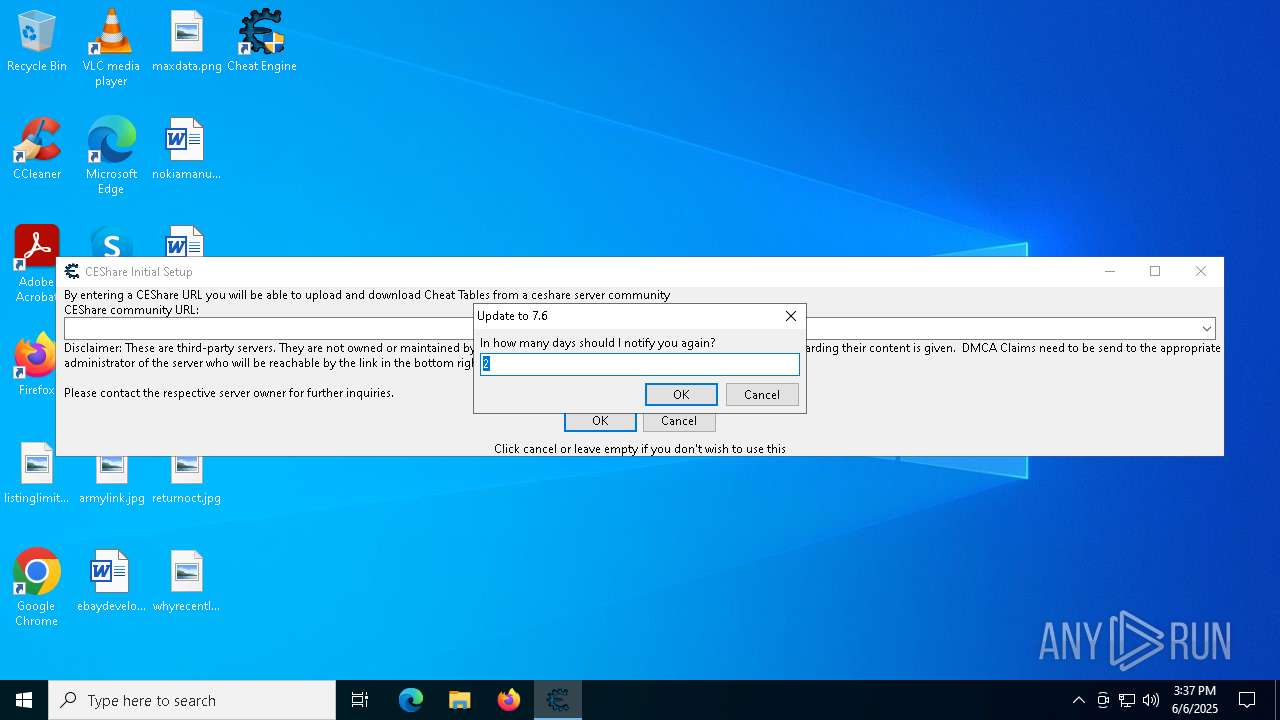
Task: Click the CEShare Initial Setup title icon
Action: pos(72,271)
